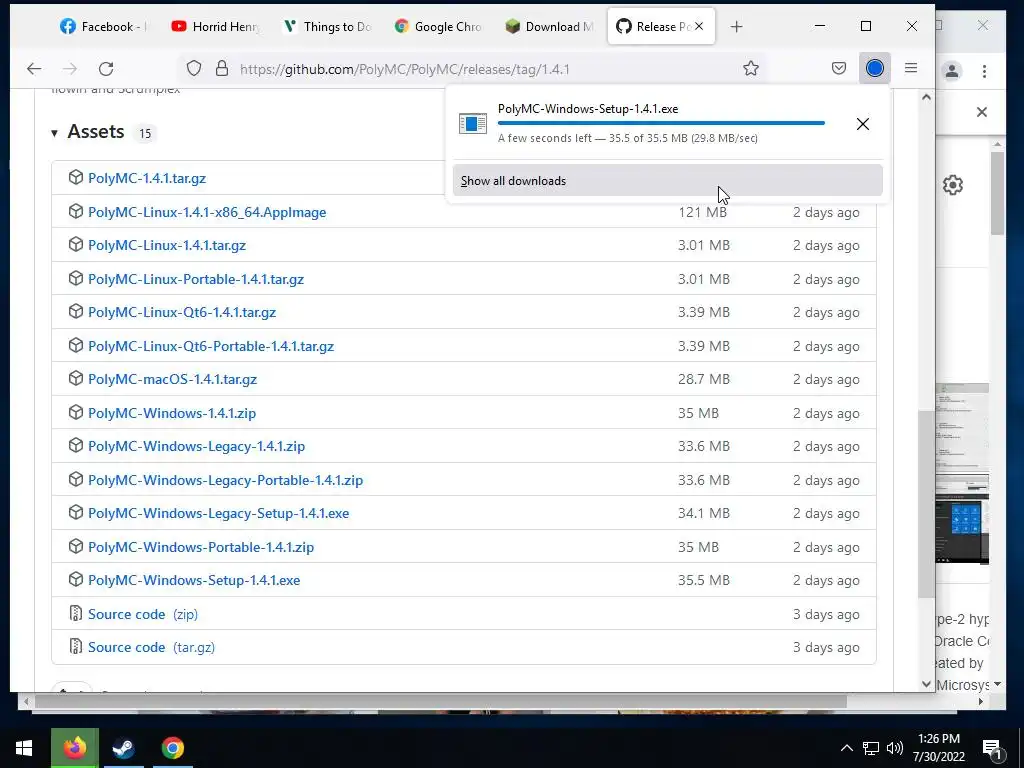Screen dimensions: 1024x768
Task: Click Chrome window profile avatar icon
Action: click(x=952, y=71)
